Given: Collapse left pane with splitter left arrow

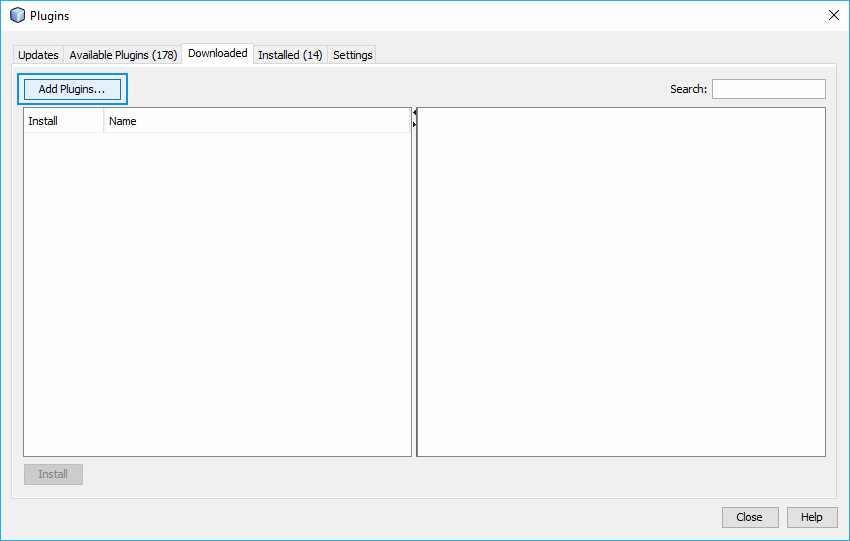Looking at the screenshot, I should pyautogui.click(x=414, y=114).
